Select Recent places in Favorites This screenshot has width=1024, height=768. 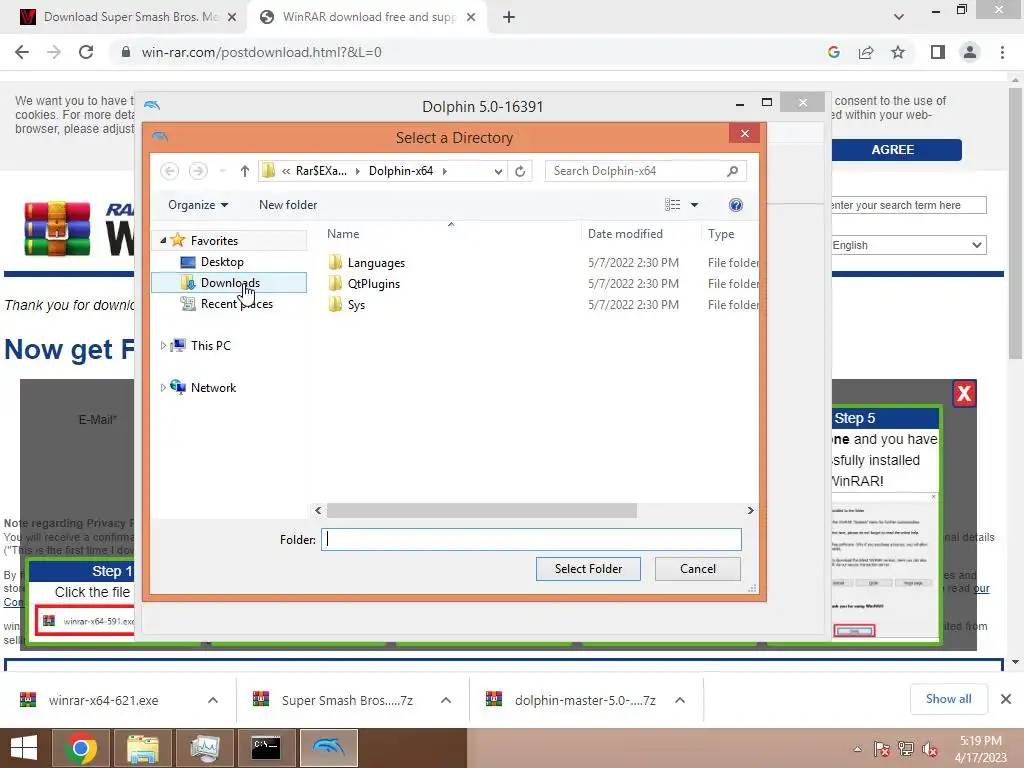[x=236, y=304]
